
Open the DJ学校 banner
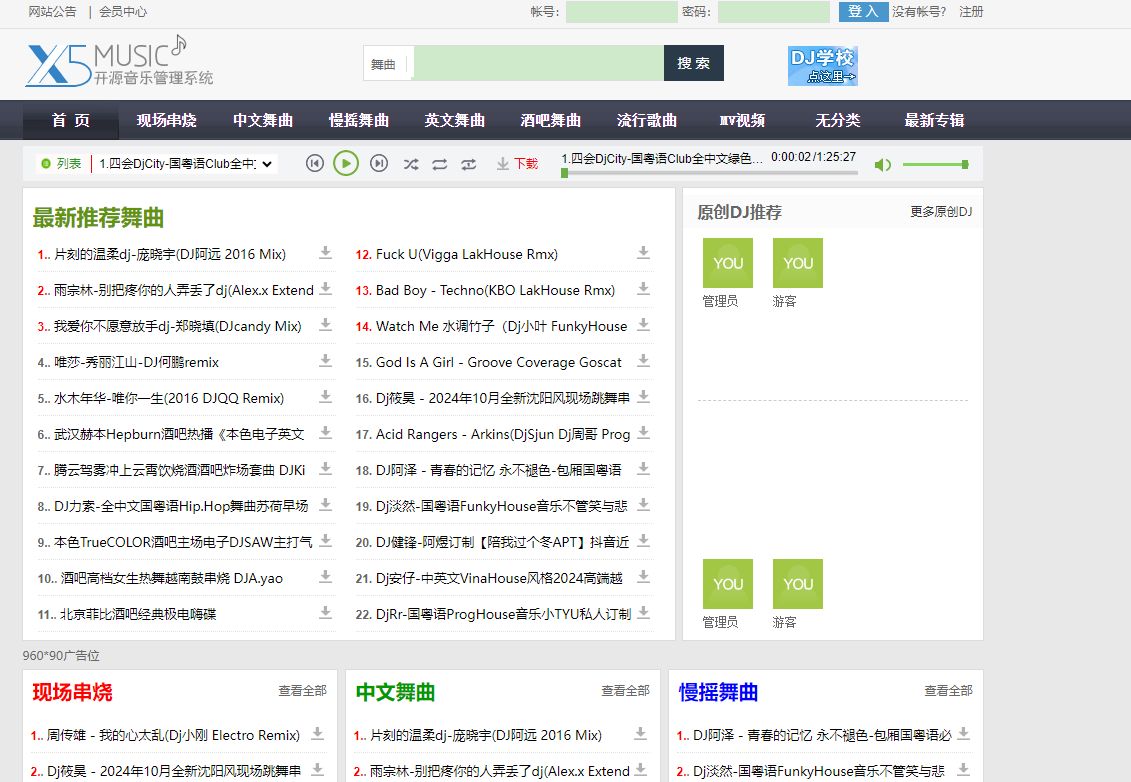pyautogui.click(x=823, y=66)
